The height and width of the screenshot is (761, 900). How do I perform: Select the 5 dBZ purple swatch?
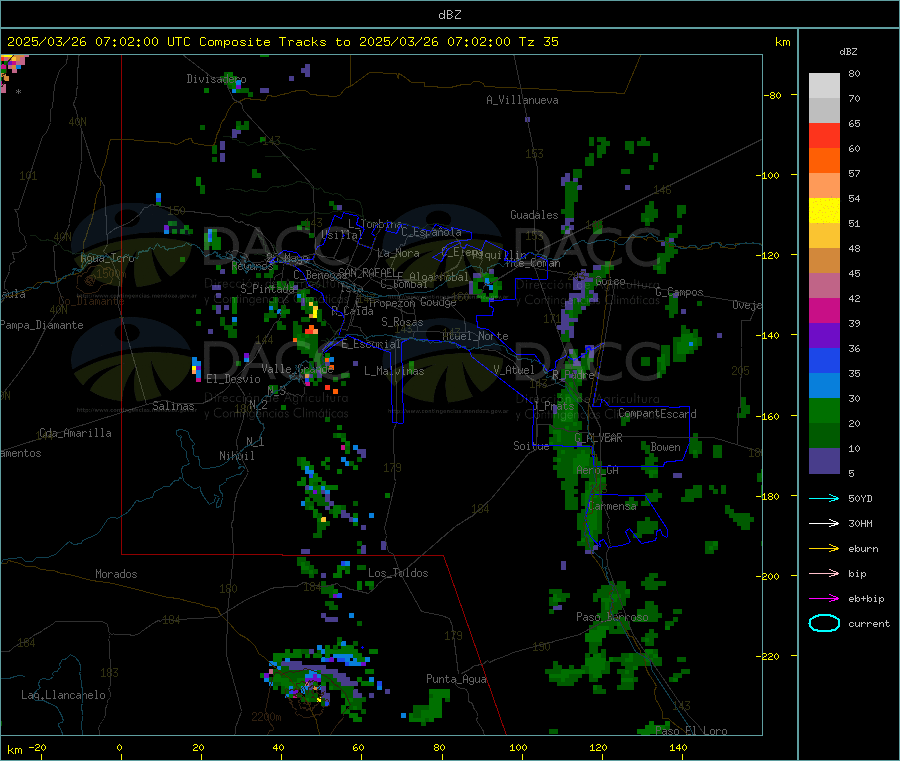(x=824, y=461)
